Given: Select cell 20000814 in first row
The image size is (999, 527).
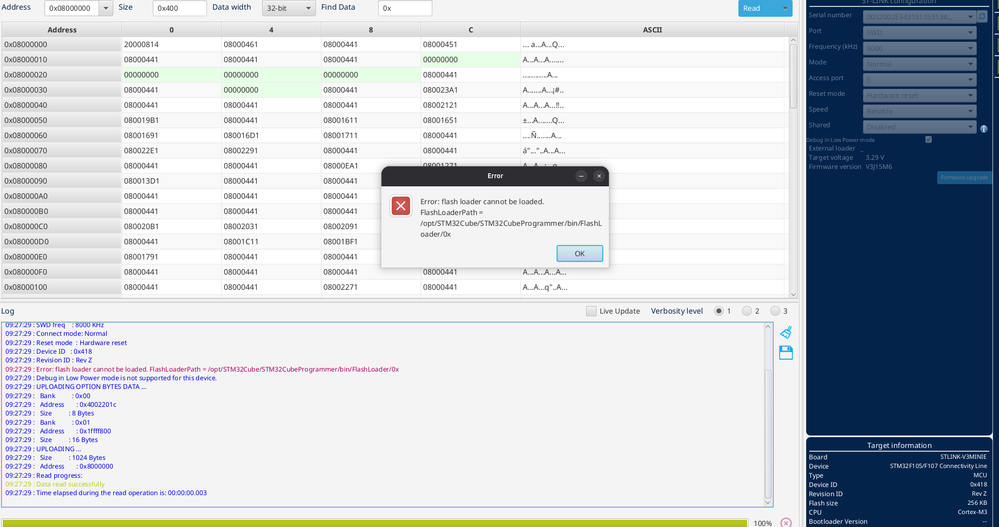Looking at the screenshot, I should [x=171, y=45].
